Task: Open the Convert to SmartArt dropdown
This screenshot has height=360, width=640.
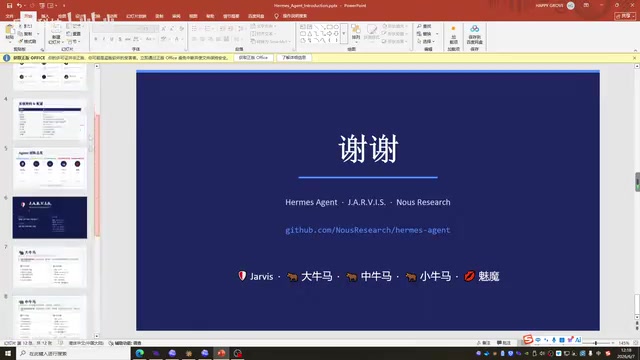Action: click(271, 42)
